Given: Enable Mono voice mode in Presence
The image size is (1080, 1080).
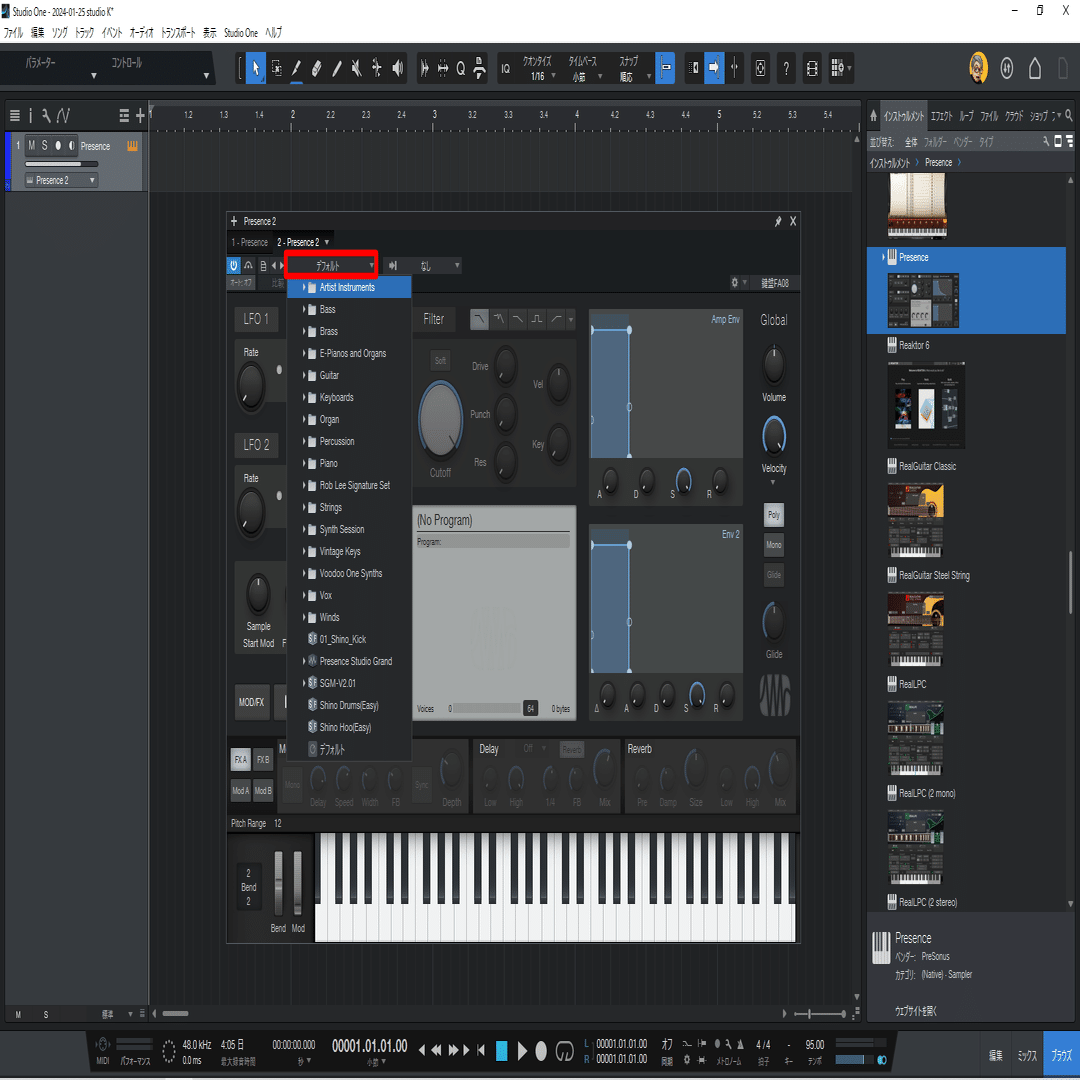Looking at the screenshot, I should [773, 544].
